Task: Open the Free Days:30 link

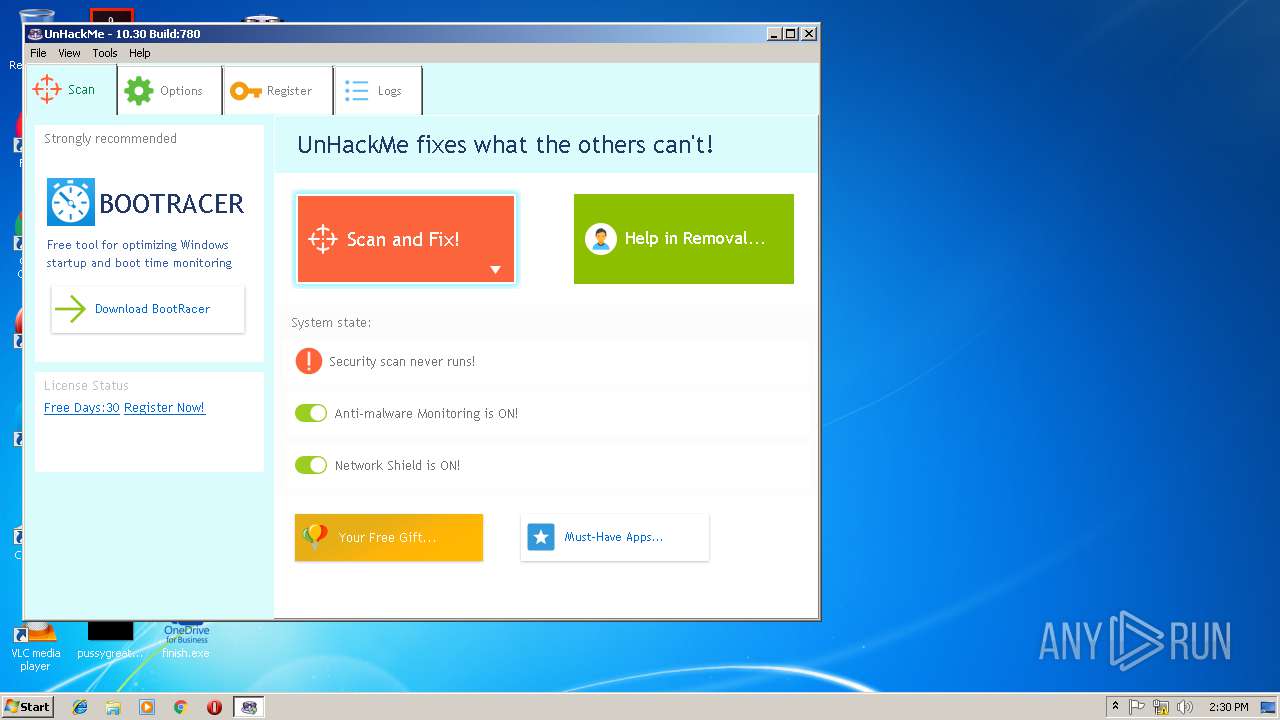Action: (82, 408)
